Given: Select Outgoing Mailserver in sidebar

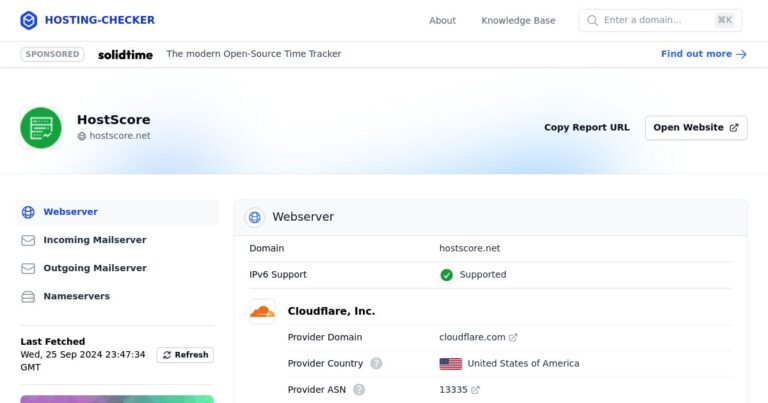Looking at the screenshot, I should point(118,268).
